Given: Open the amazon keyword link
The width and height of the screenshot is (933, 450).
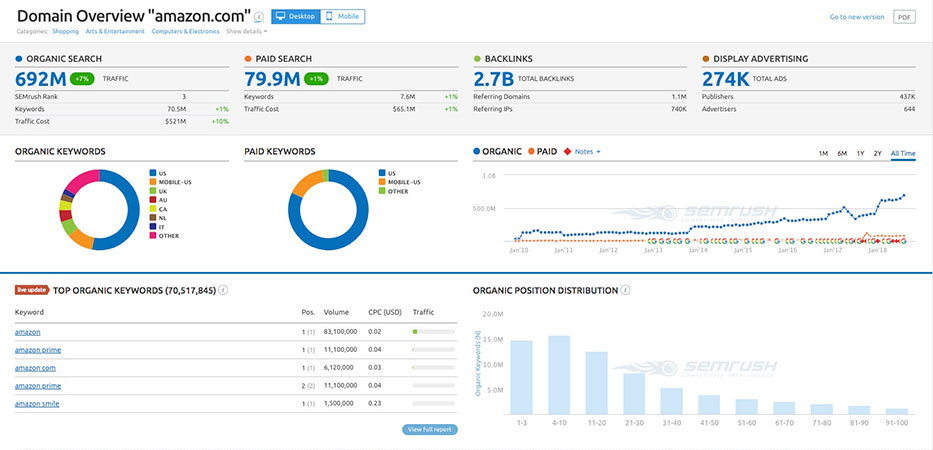Looking at the screenshot, I should point(27,332).
